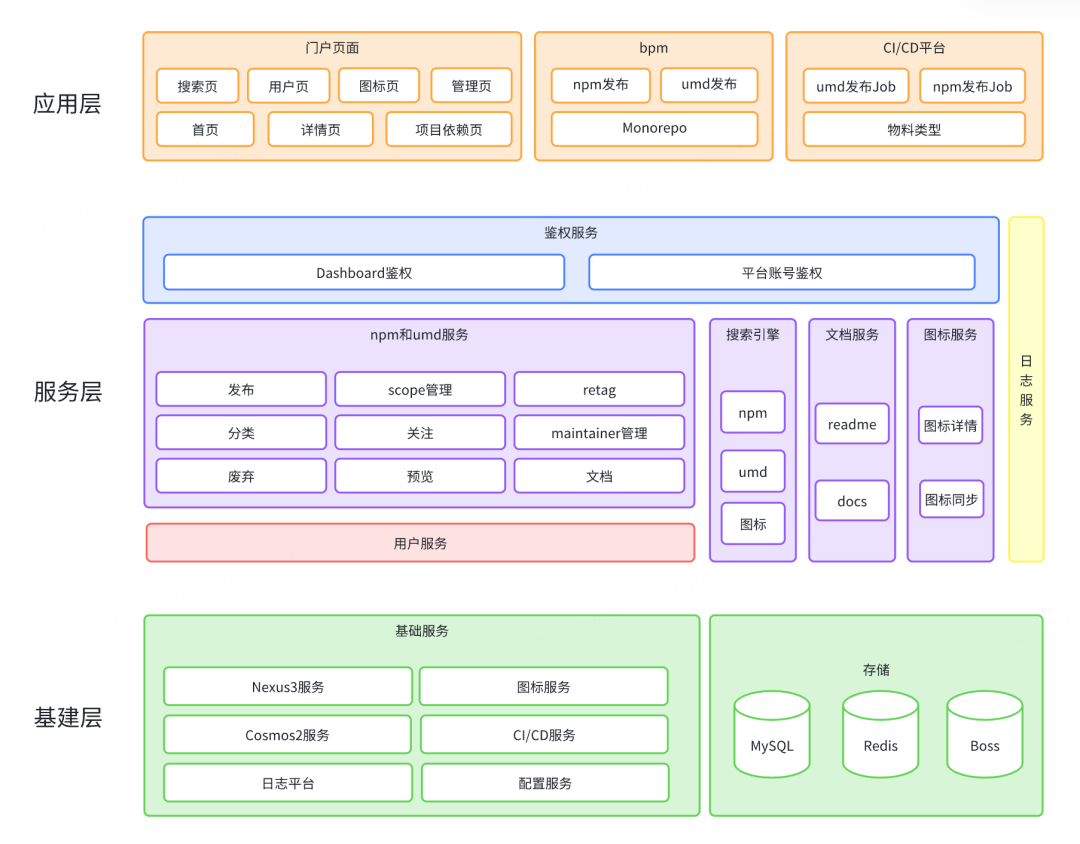Viewport: 1080px width, 844px height.
Task: Click the npm和umd服务 group title
Action: tap(419, 334)
